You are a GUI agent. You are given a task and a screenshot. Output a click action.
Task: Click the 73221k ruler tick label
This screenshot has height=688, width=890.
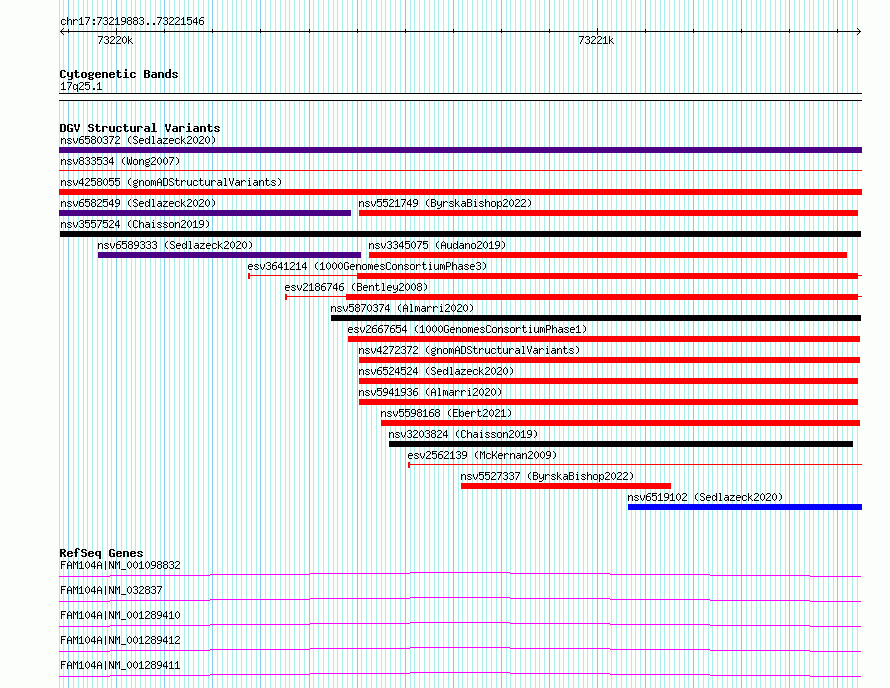[x=596, y=40]
